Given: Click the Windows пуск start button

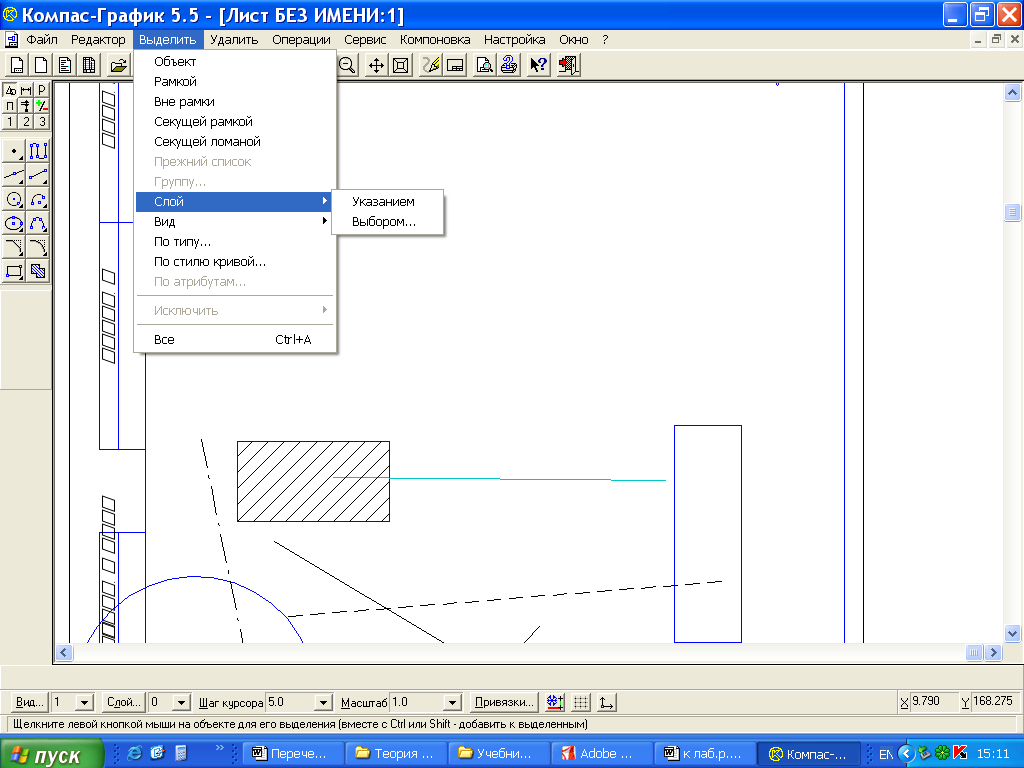Looking at the screenshot, I should 51,754.
